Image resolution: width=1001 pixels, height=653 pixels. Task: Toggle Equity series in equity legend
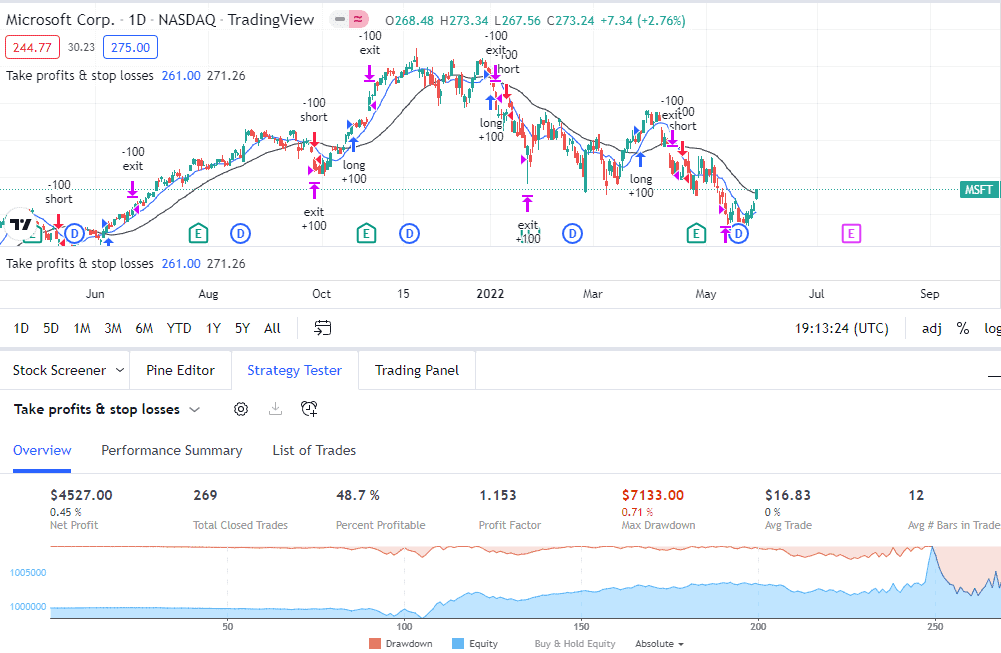[475, 643]
